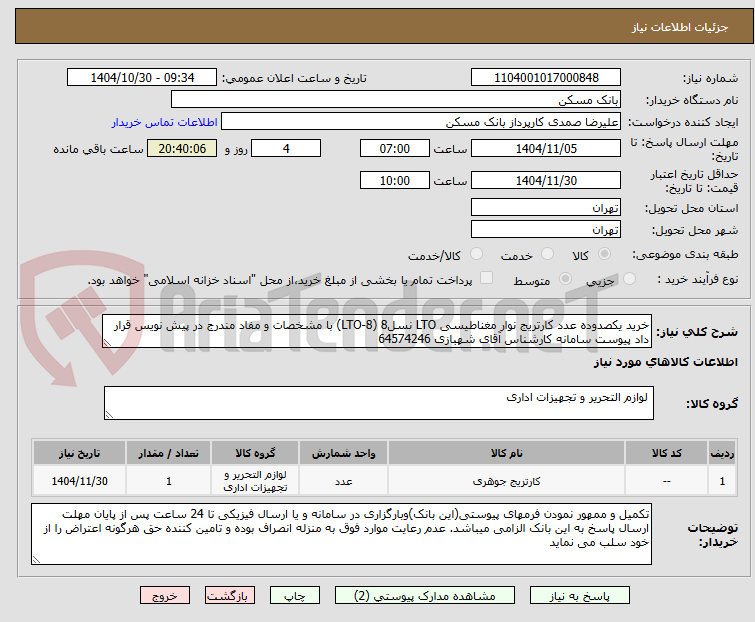Open مشاهده مدارک پیوستی (2) button
Viewport: 755px width, 622px height.
pyautogui.click(x=425, y=596)
